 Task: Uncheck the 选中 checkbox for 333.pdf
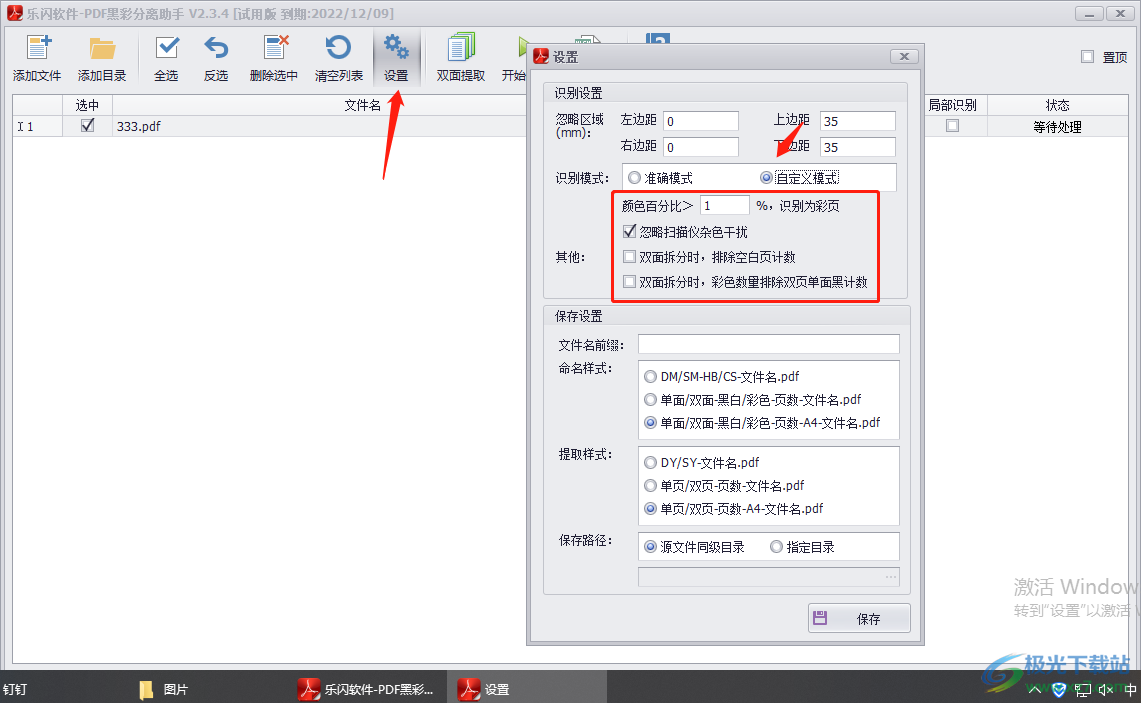point(87,126)
